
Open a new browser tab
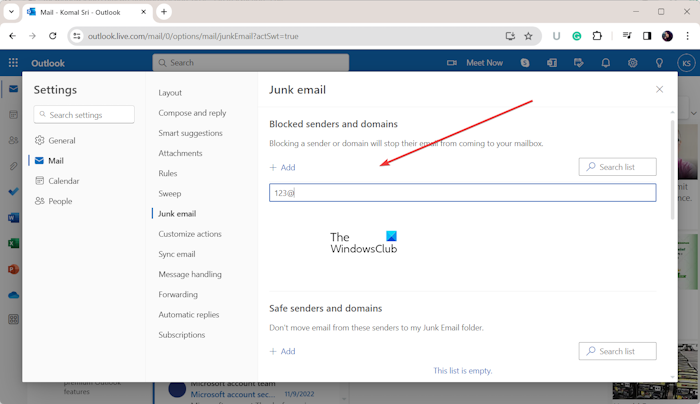tap(164, 12)
